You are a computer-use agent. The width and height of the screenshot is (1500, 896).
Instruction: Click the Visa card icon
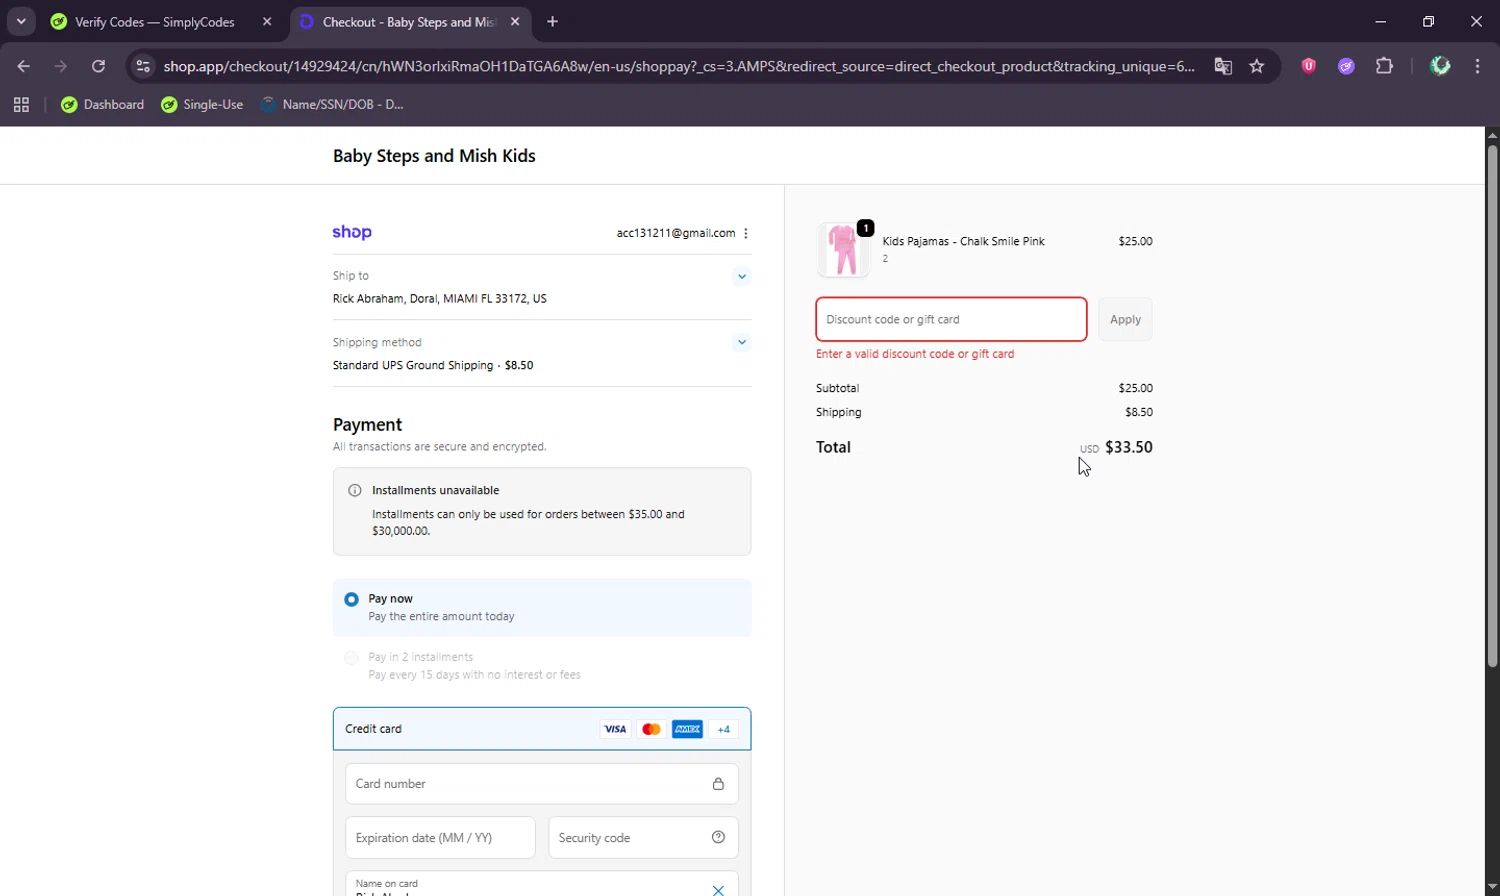coord(615,729)
